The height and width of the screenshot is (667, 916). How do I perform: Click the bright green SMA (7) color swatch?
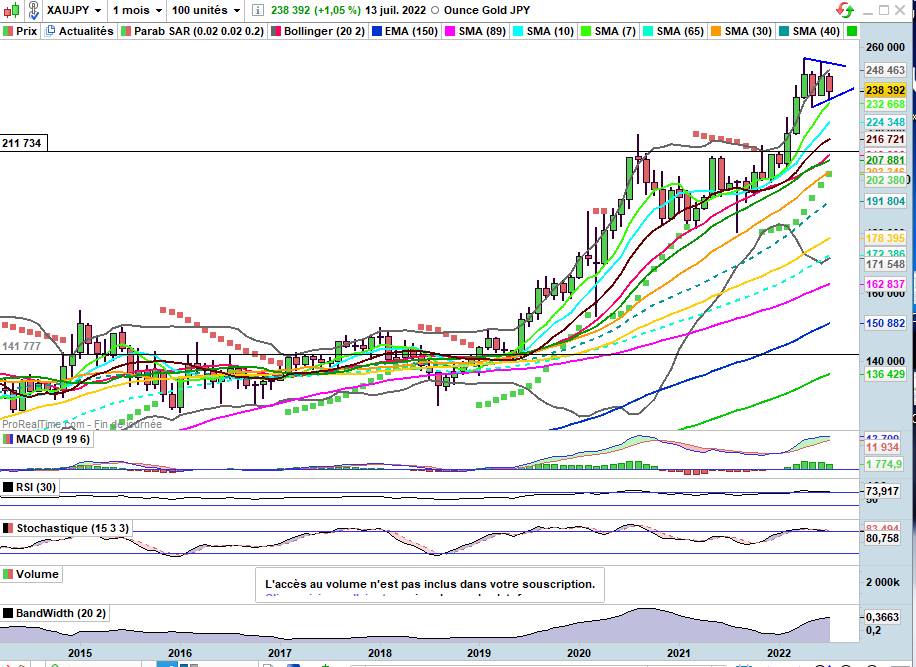click(587, 31)
